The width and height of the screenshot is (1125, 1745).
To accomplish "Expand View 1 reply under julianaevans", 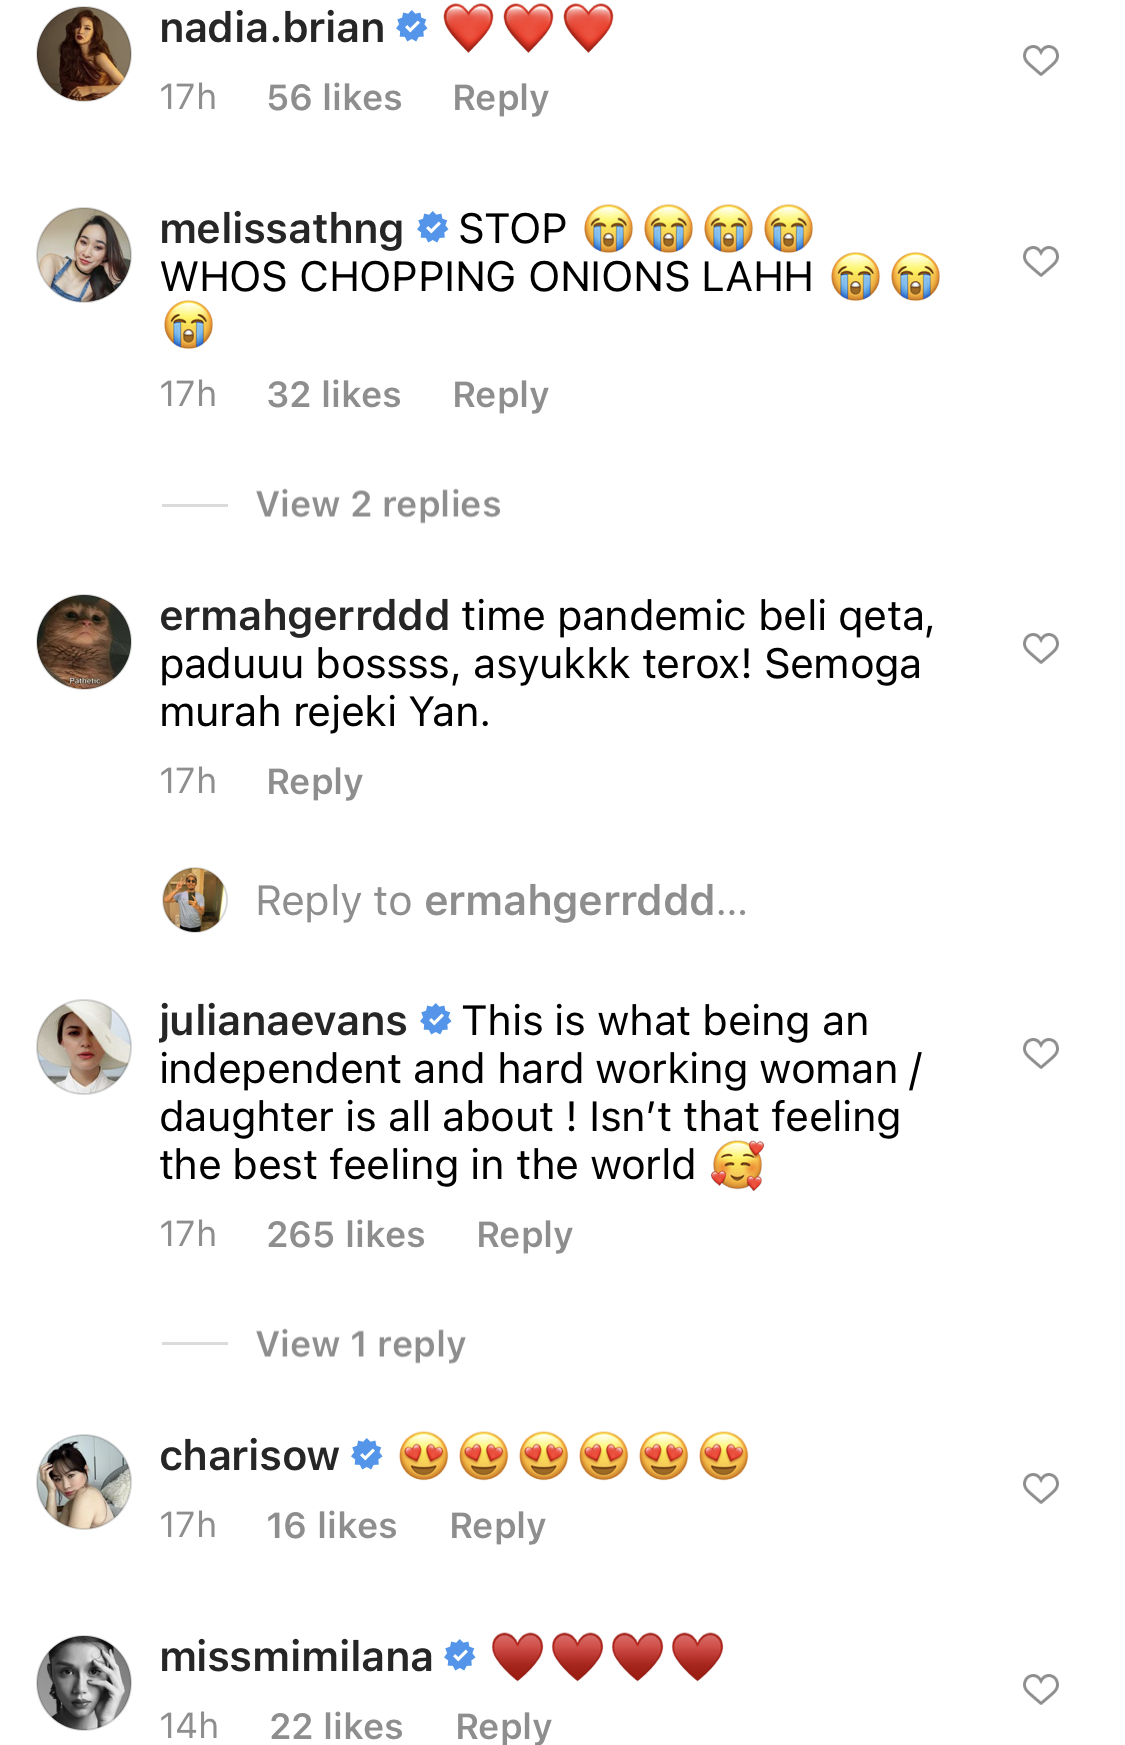I will [360, 1345].
